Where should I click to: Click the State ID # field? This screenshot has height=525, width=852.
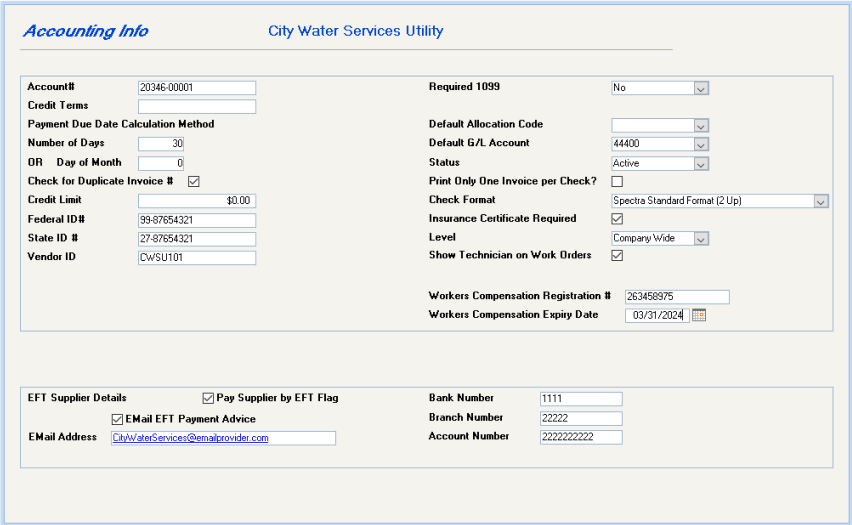197,239
